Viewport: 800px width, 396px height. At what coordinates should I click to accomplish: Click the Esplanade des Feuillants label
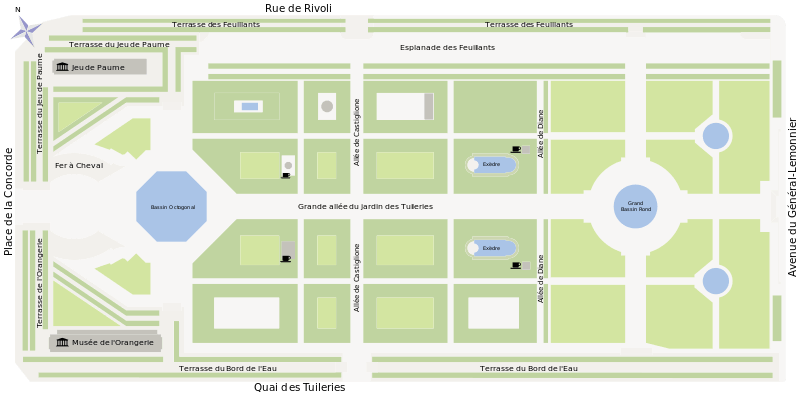tap(447, 47)
